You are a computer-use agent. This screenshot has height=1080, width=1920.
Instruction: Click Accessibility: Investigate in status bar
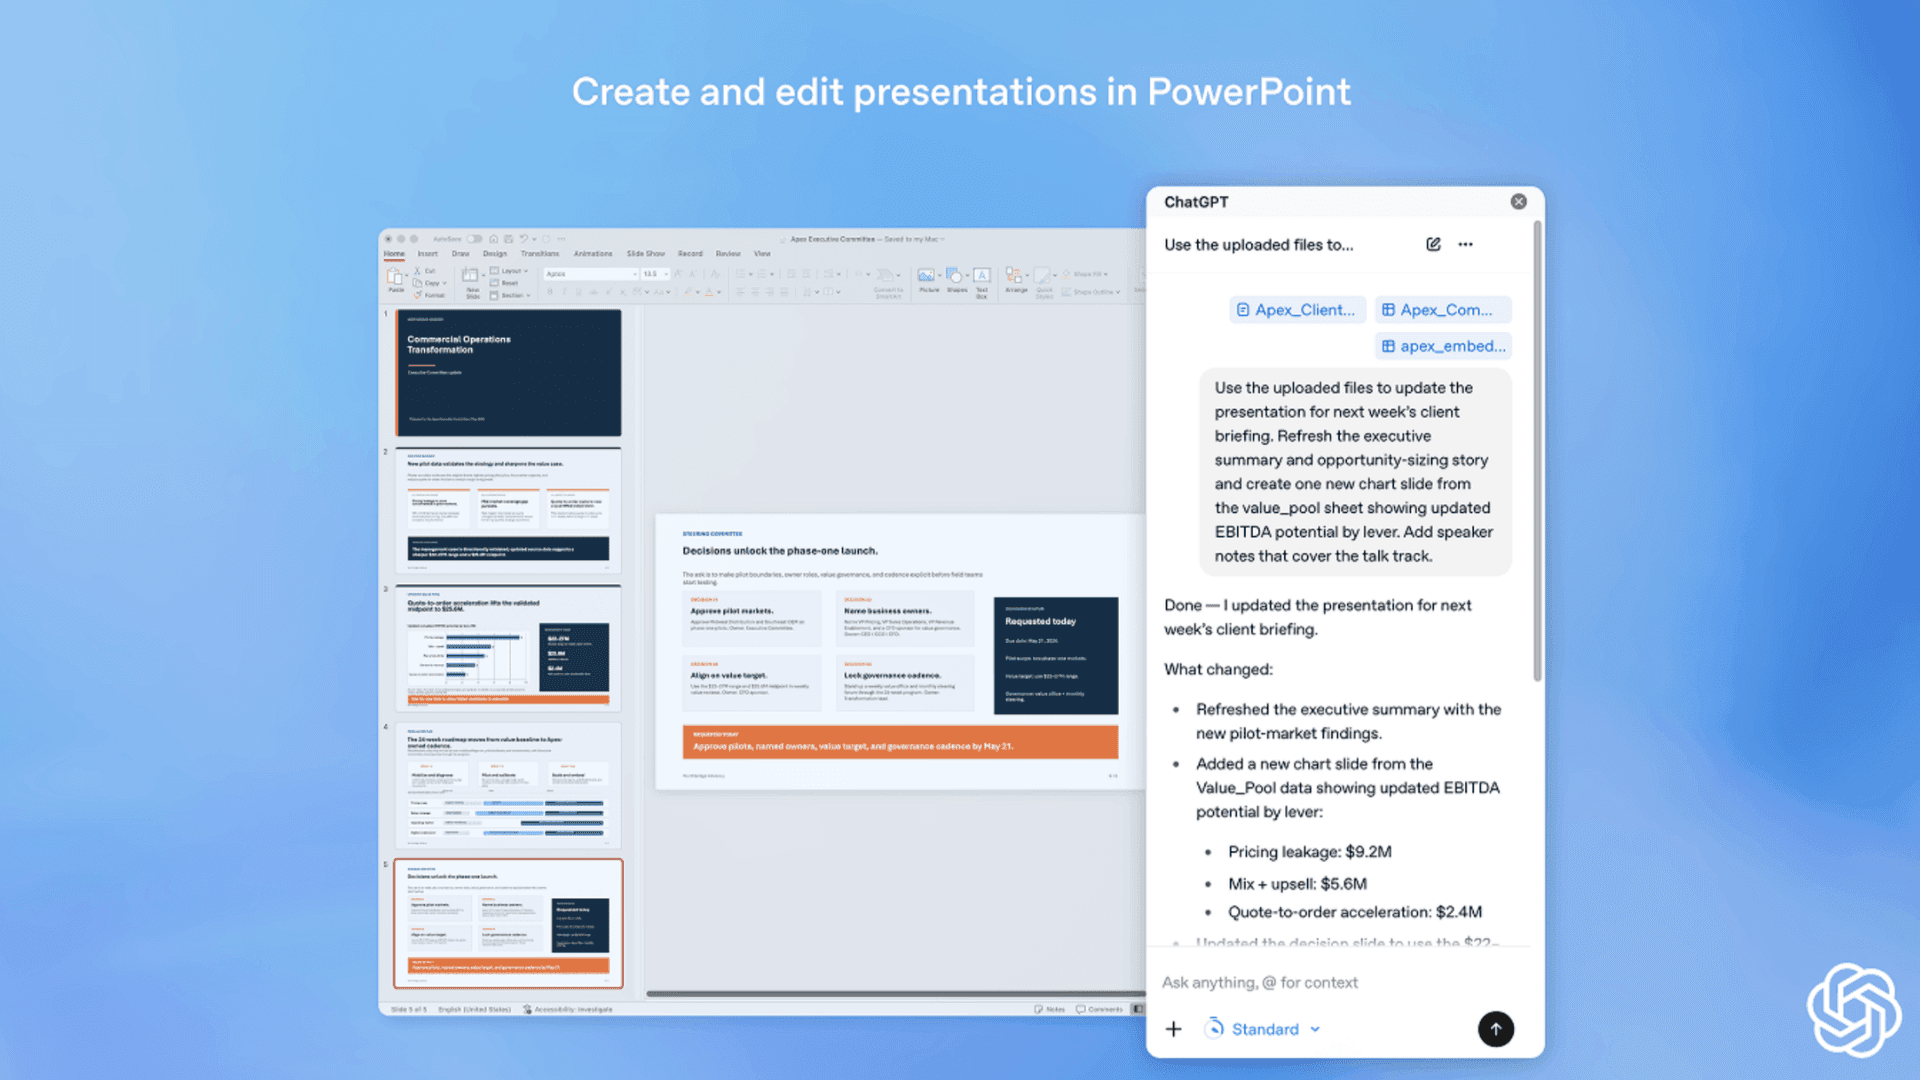pos(568,1009)
